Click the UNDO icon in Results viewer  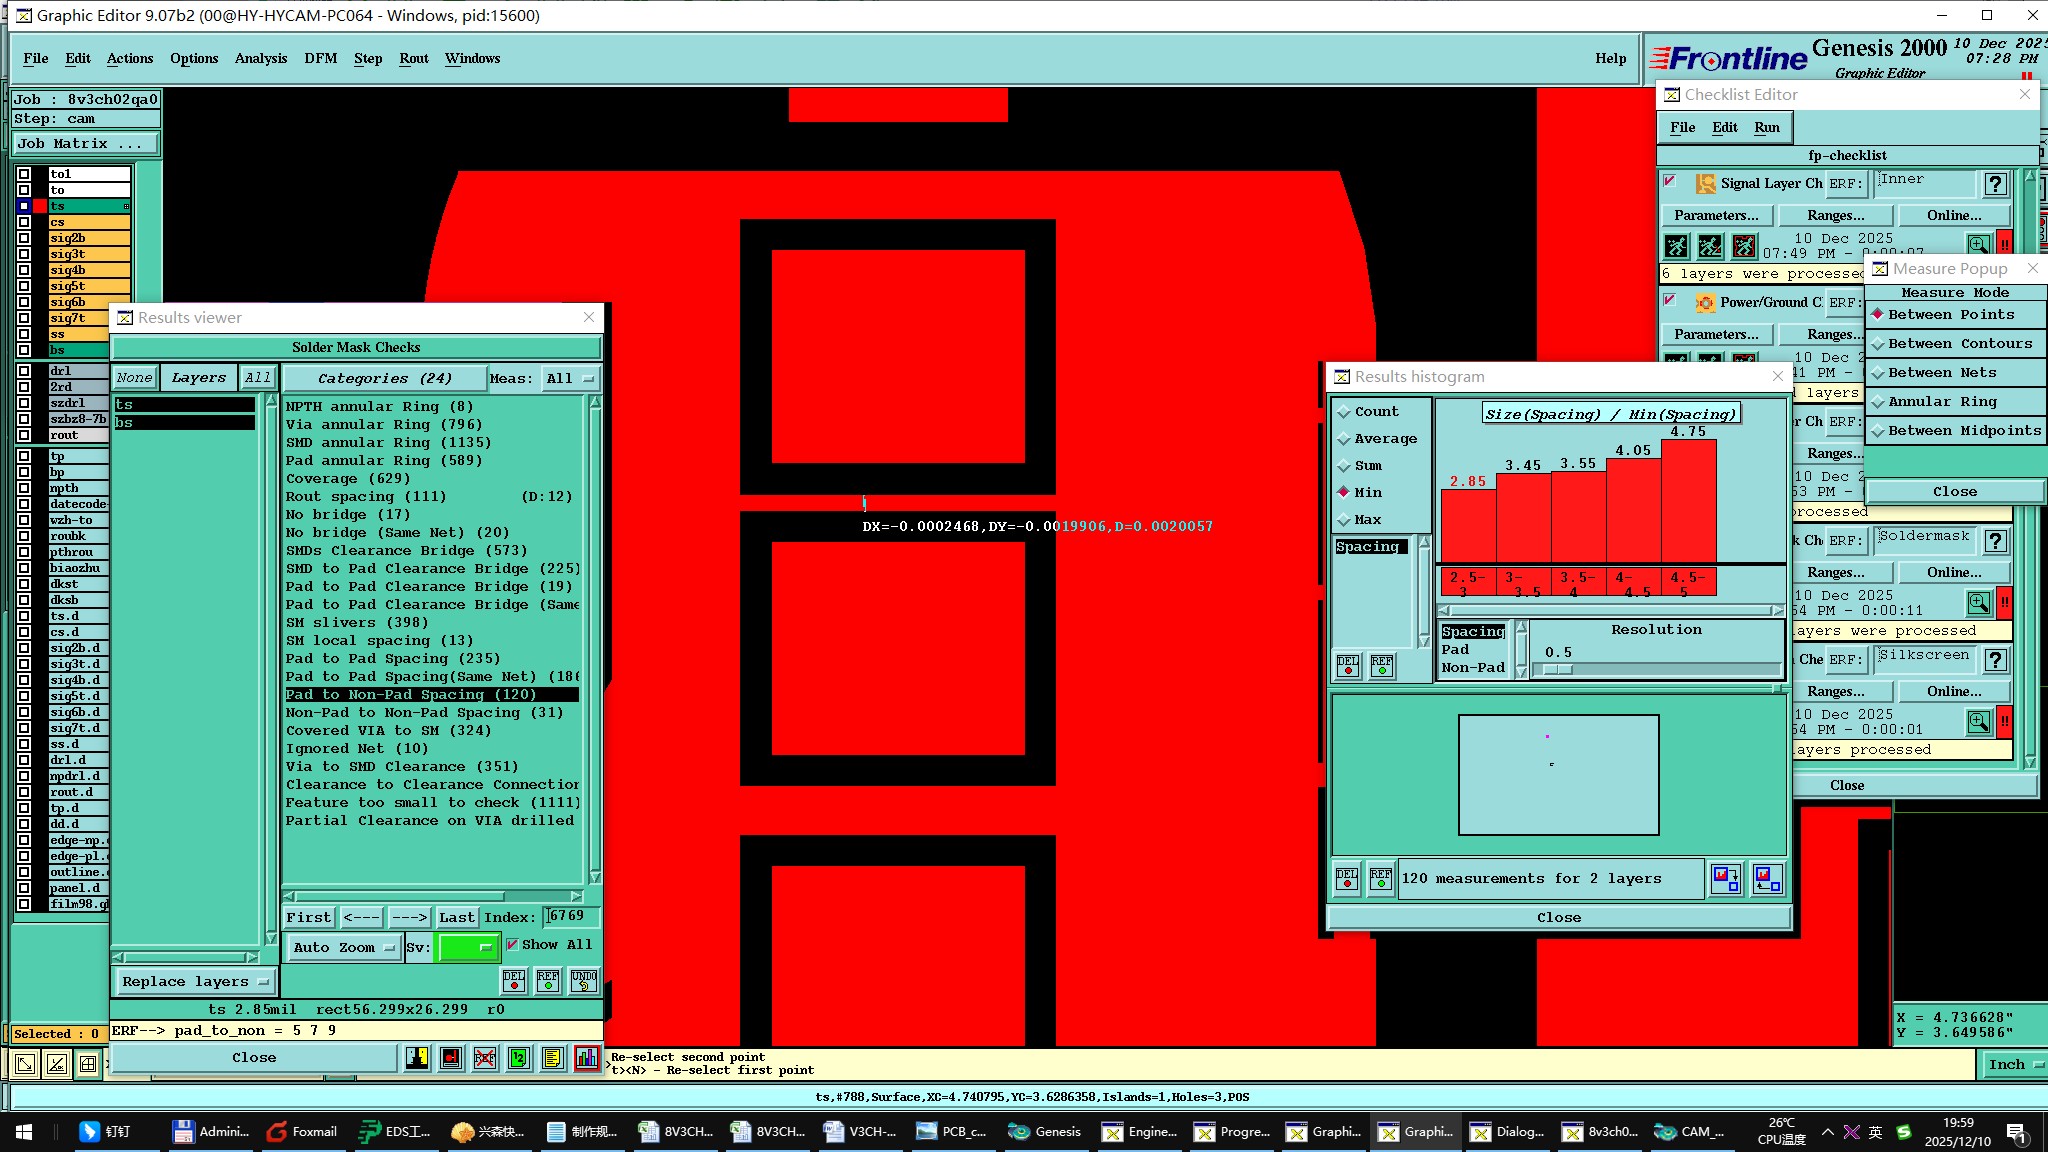point(584,981)
